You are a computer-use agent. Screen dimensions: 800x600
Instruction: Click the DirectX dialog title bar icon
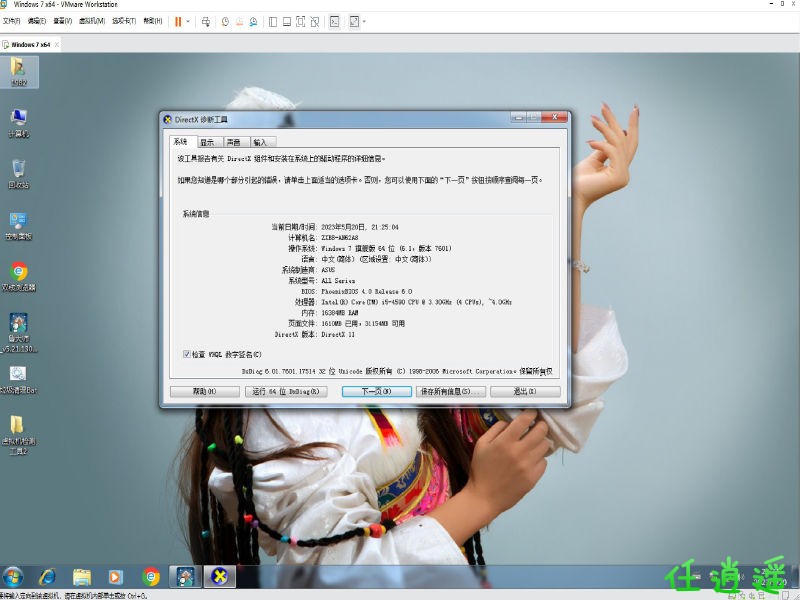(167, 119)
